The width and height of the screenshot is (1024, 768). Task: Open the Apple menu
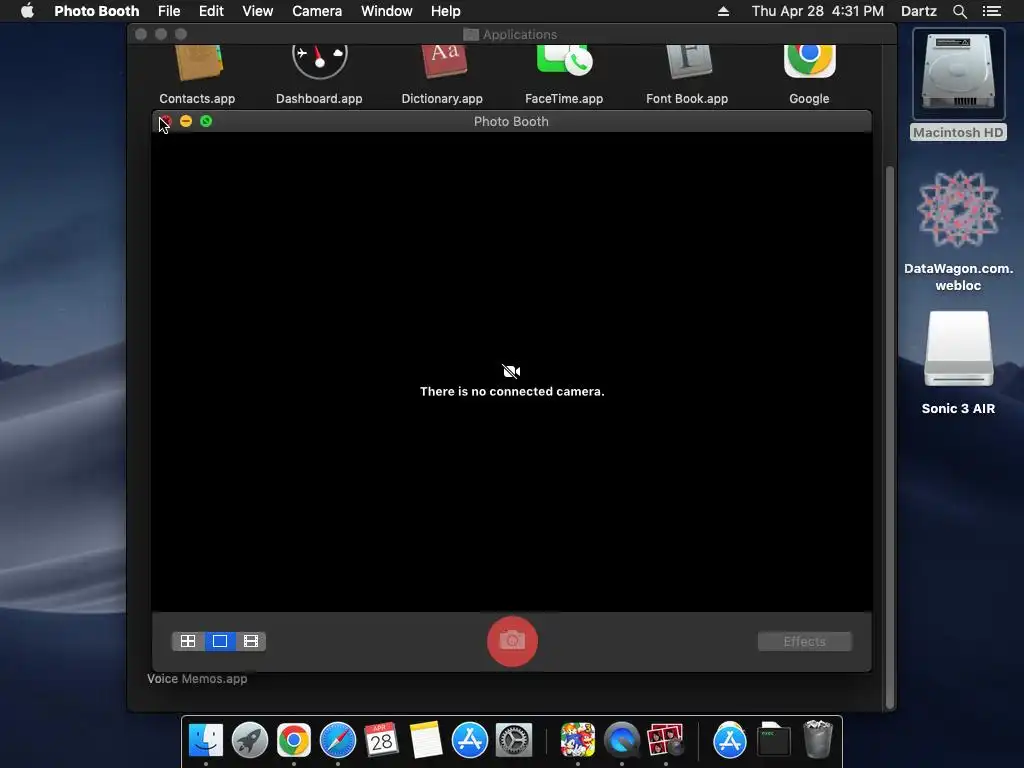tap(27, 11)
